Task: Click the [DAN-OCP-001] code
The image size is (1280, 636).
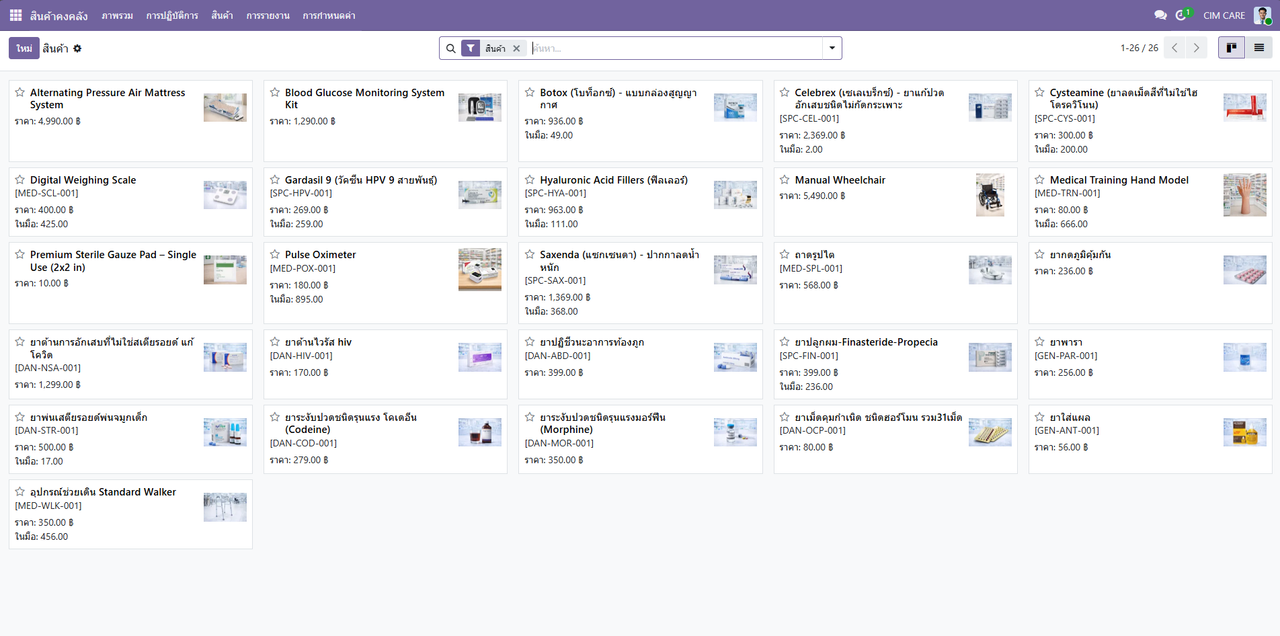Action: (813, 430)
